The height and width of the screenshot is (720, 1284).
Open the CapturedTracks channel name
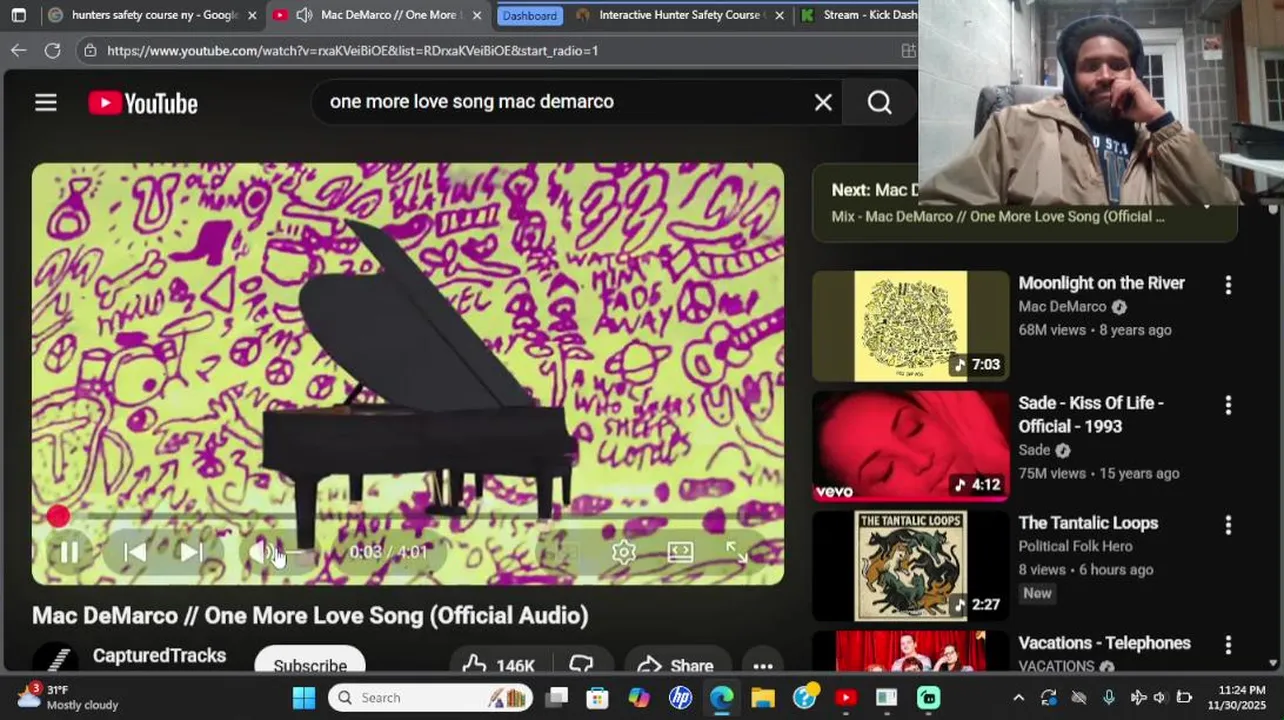click(159, 656)
